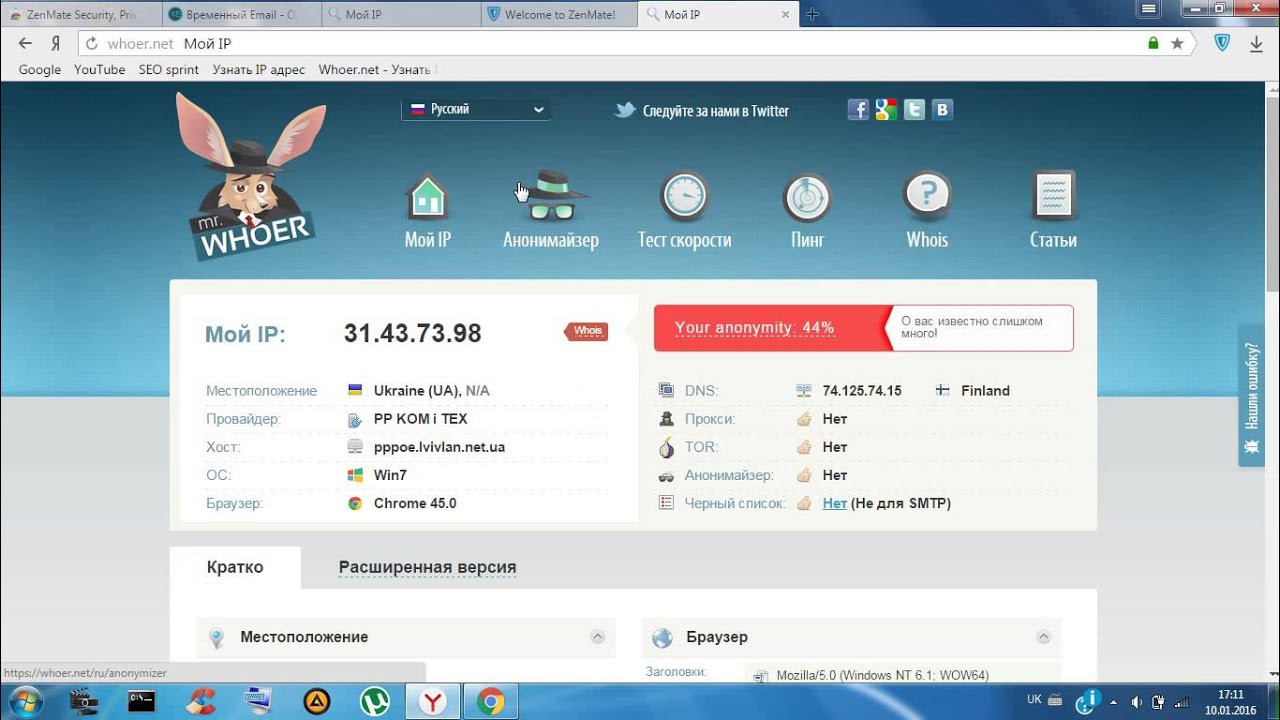This screenshot has width=1280, height=720.
Task: Click the Нет blacklist link
Action: 834,503
